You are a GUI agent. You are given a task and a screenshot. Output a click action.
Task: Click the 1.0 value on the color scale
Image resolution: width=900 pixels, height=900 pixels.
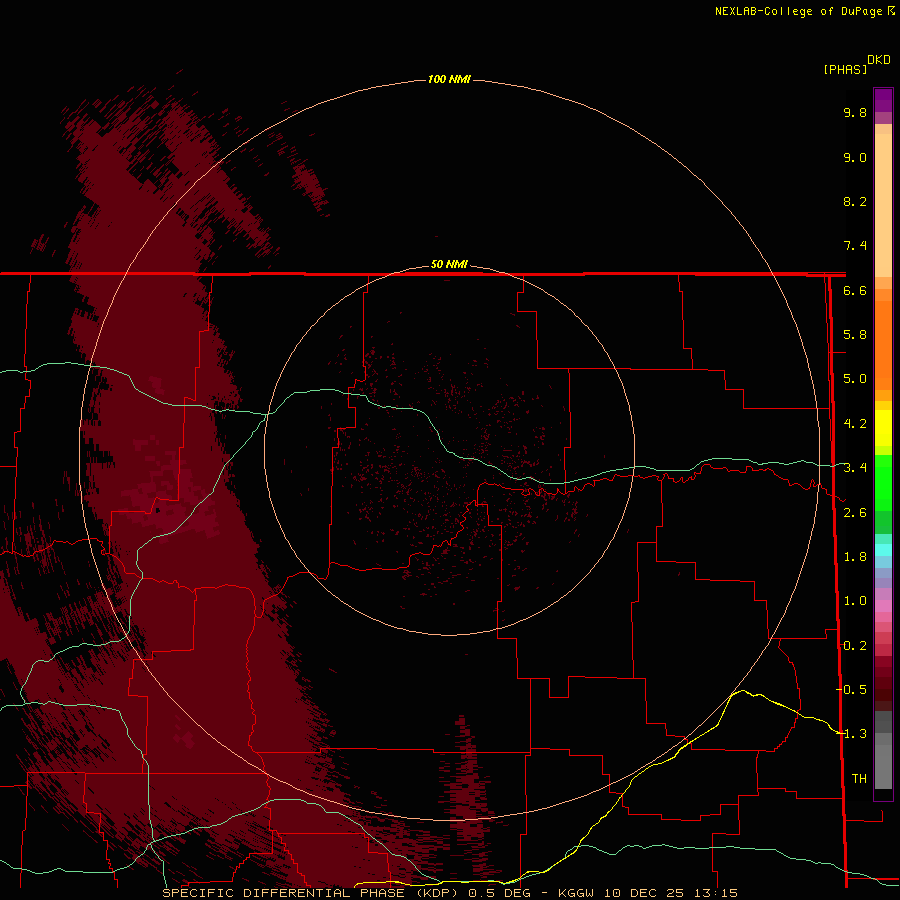coord(855,601)
